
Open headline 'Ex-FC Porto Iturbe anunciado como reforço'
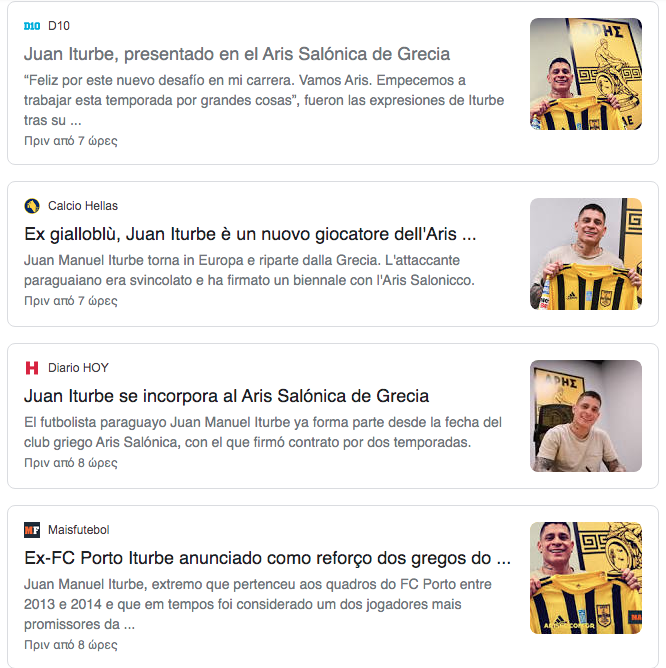point(267,558)
